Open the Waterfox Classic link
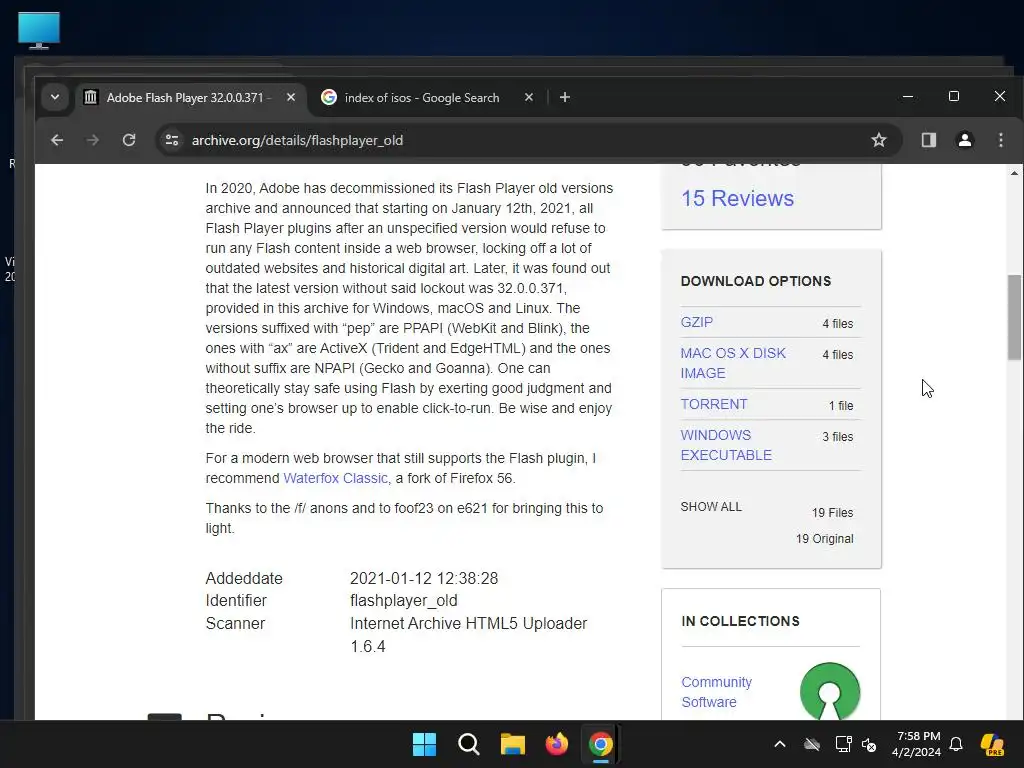 click(x=336, y=478)
